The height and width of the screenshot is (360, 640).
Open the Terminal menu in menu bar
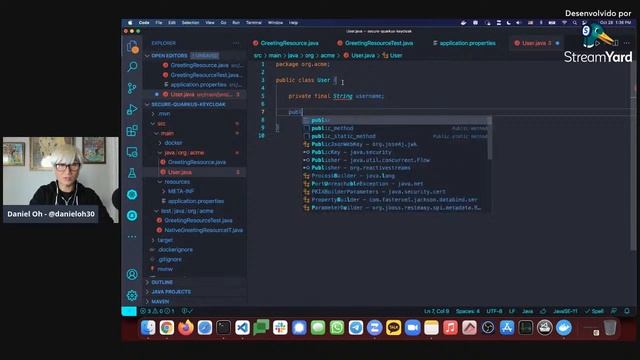point(253,23)
